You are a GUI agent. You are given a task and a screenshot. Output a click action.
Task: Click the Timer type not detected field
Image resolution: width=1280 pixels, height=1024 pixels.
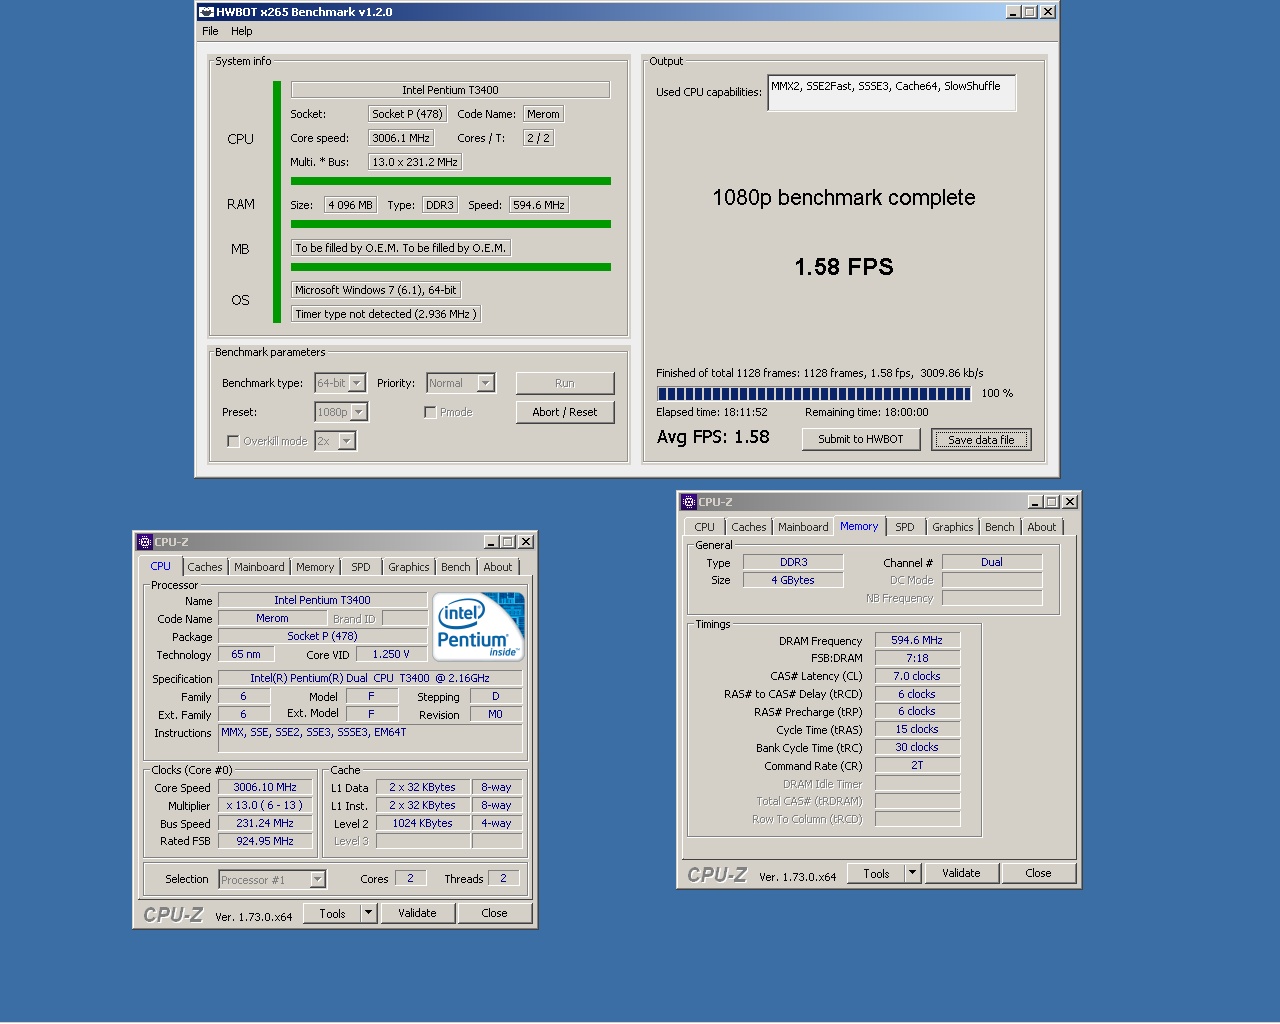point(386,314)
